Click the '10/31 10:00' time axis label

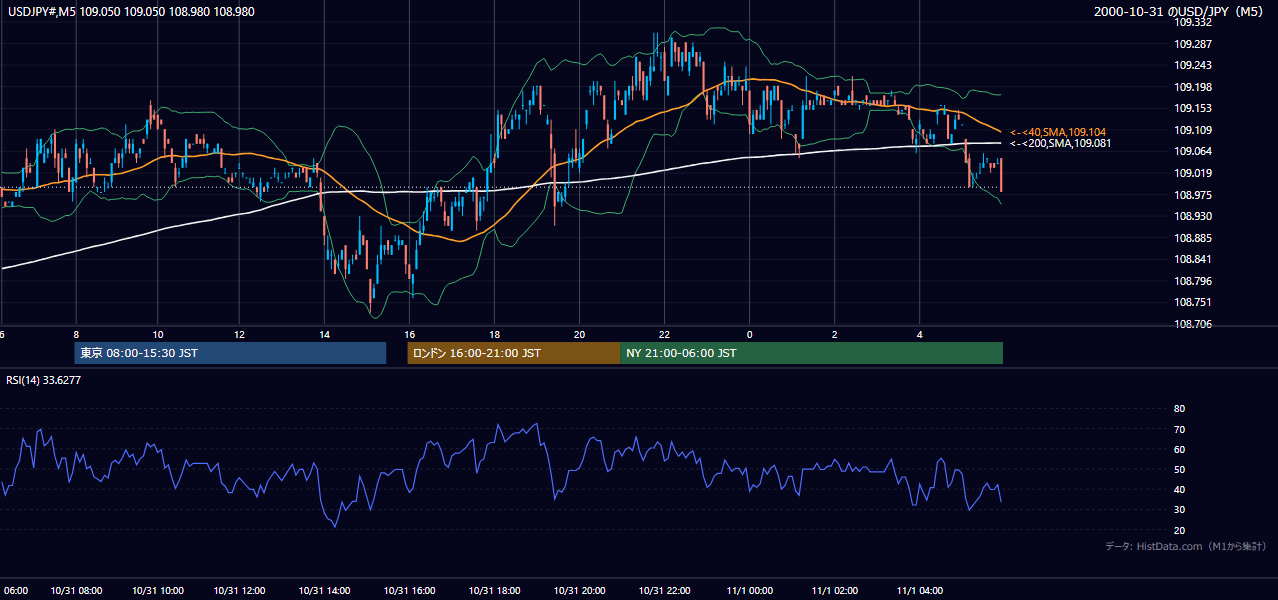[157, 591]
